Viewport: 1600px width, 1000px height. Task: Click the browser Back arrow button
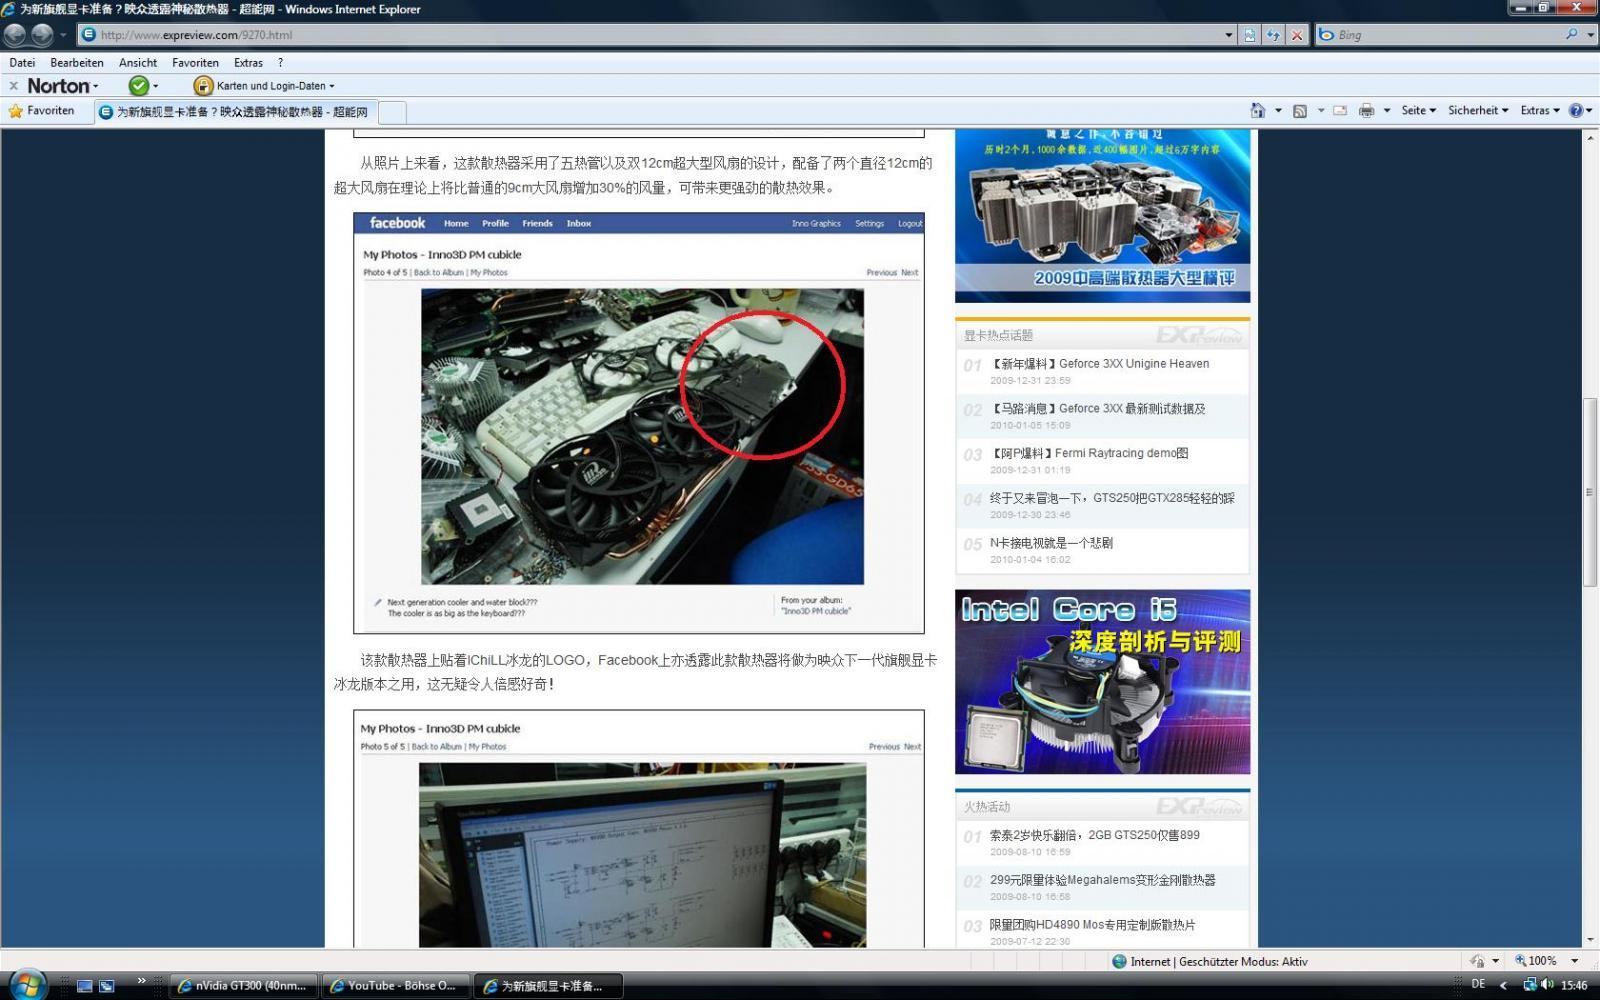click(x=14, y=34)
